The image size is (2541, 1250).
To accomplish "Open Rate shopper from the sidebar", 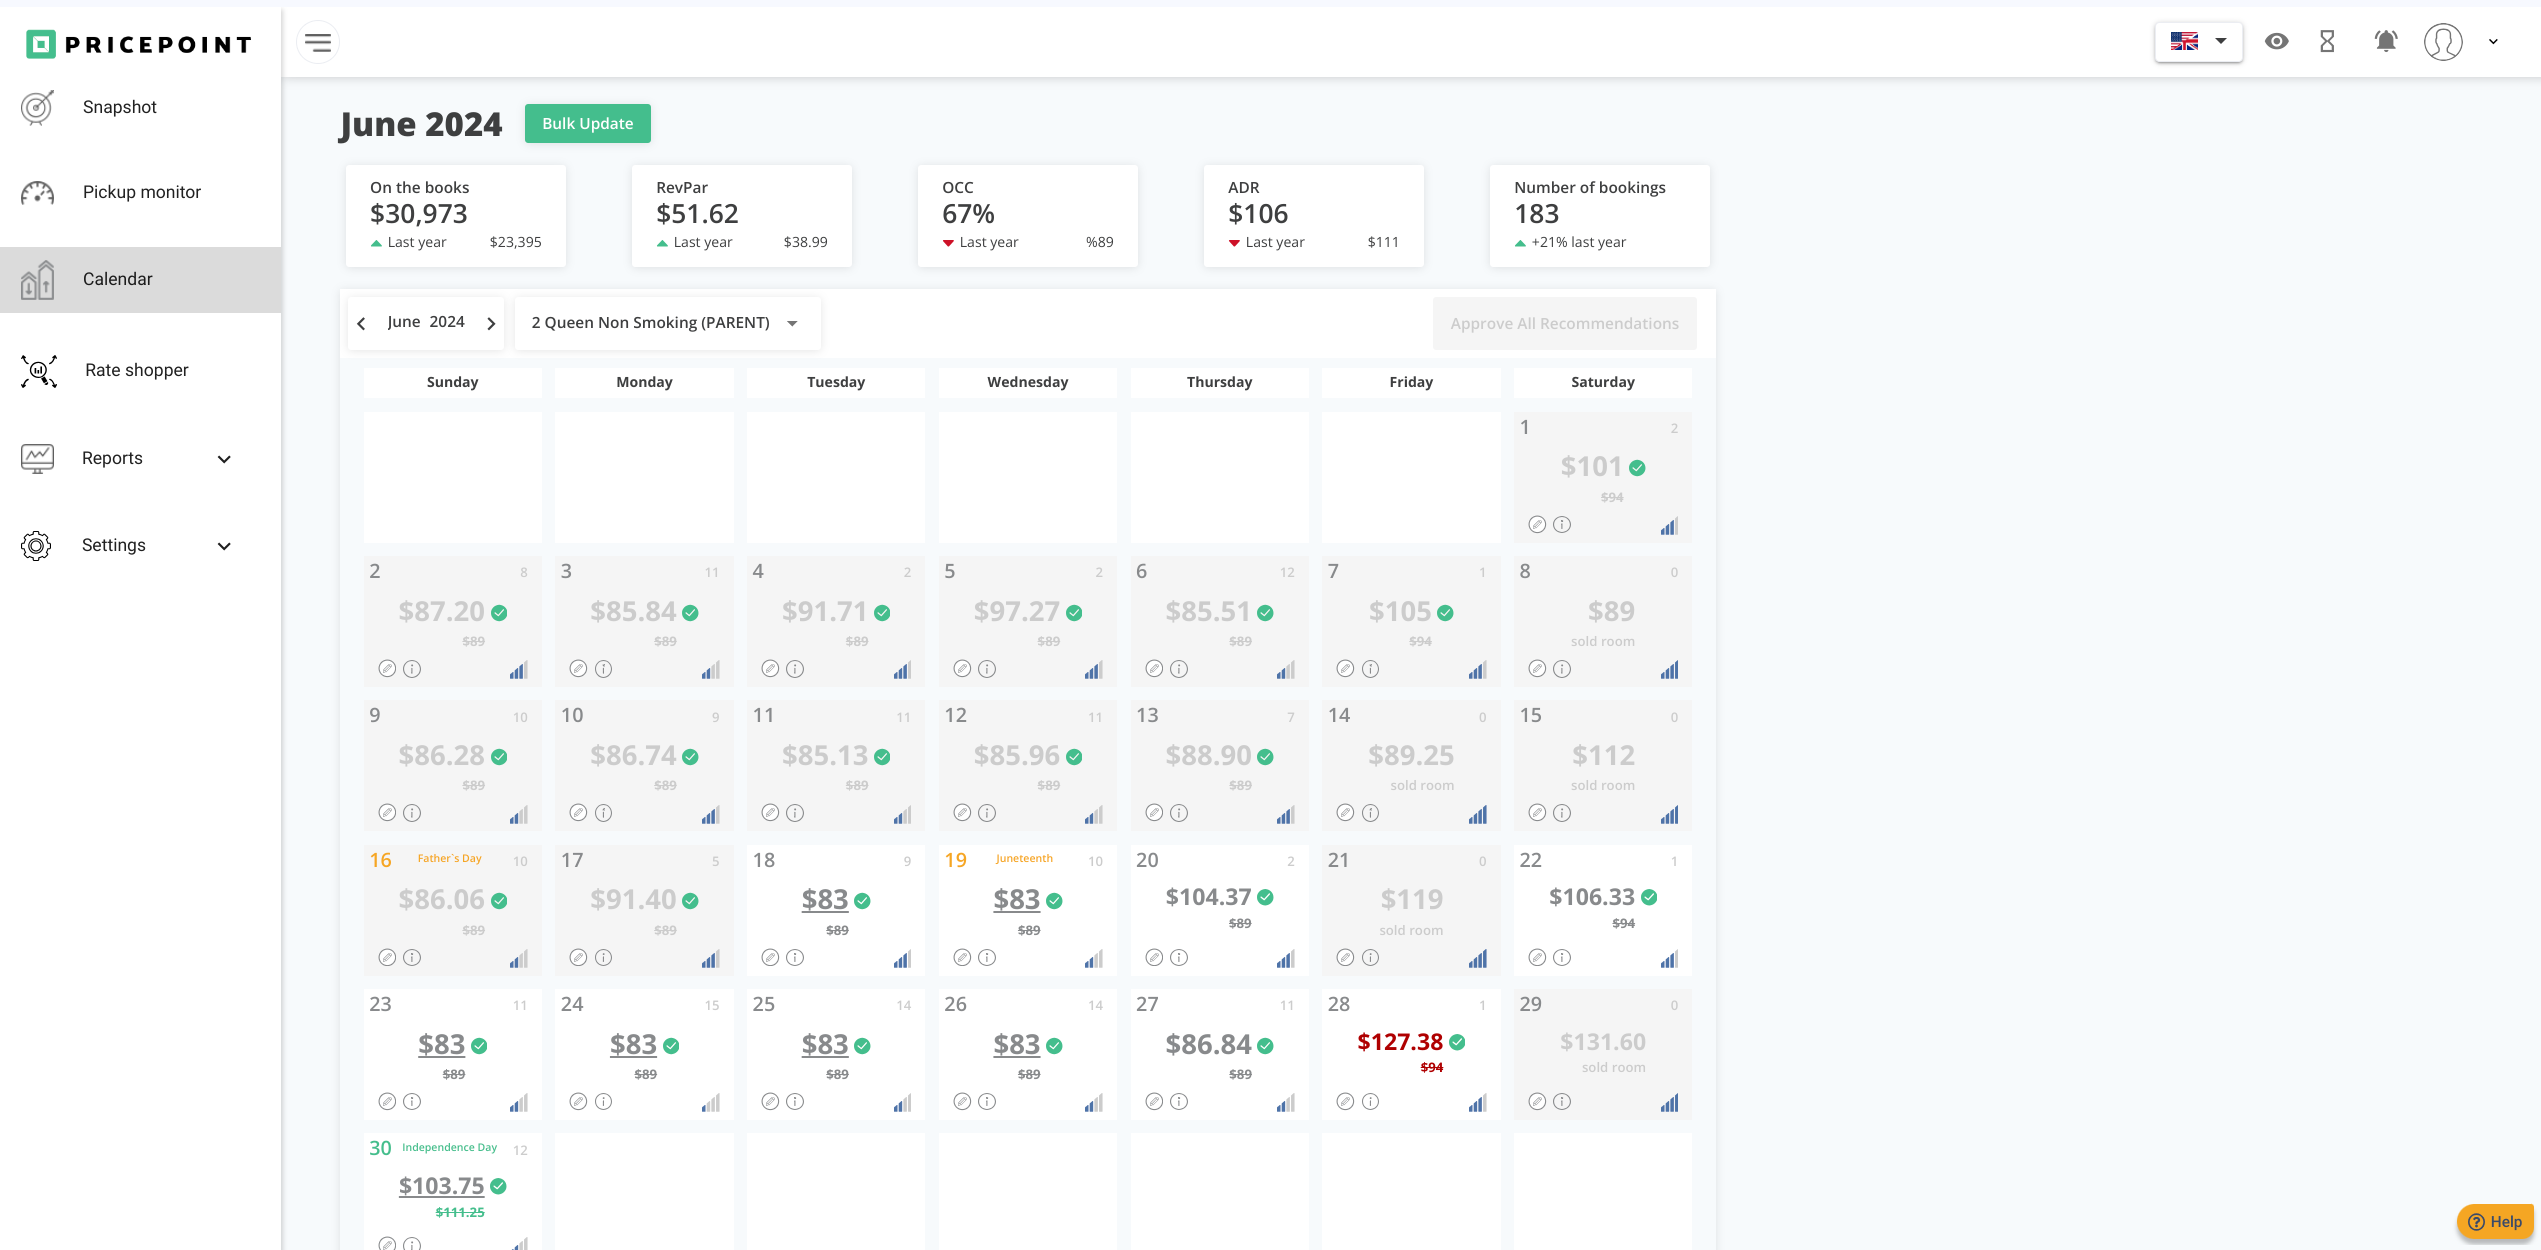I will click(x=136, y=370).
